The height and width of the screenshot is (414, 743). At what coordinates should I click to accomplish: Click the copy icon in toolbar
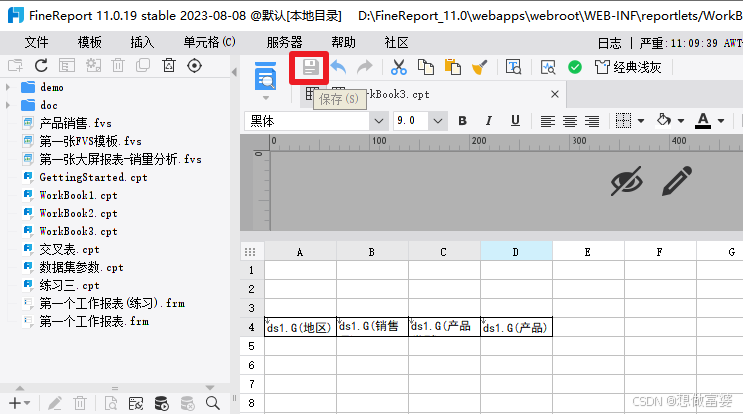coord(426,67)
